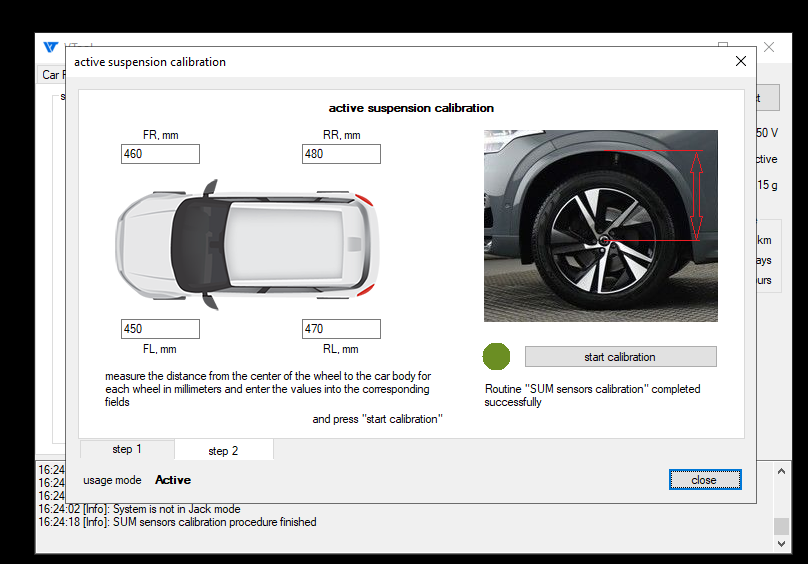This screenshot has width=808, height=564.
Task: Focus the FL, mm input box
Action: tap(160, 329)
